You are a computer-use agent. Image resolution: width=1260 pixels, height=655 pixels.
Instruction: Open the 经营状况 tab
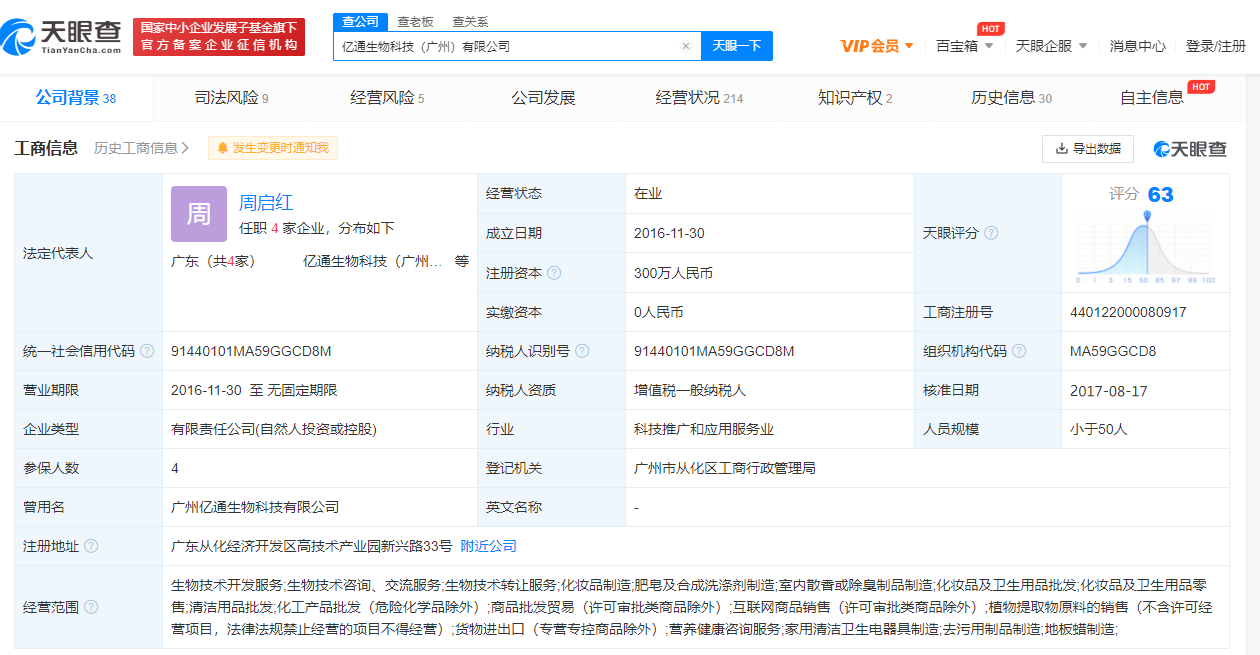[699, 98]
